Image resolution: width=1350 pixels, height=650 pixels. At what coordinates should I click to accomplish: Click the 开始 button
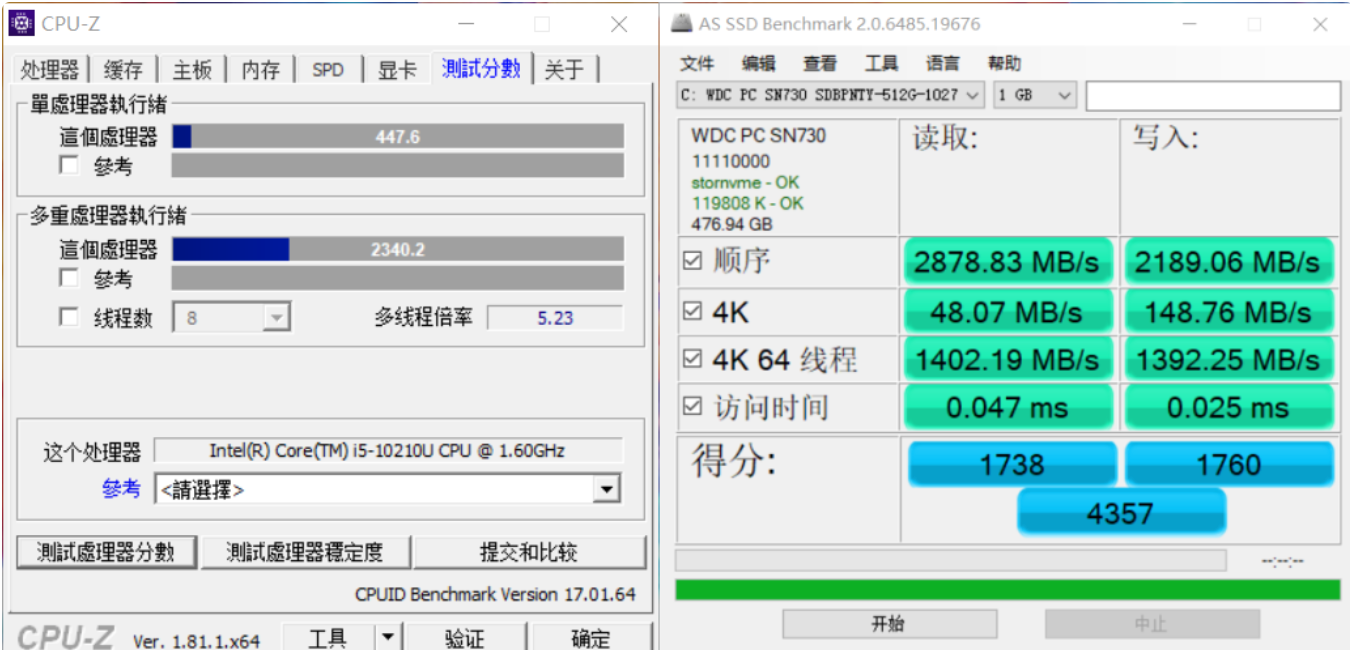889,624
